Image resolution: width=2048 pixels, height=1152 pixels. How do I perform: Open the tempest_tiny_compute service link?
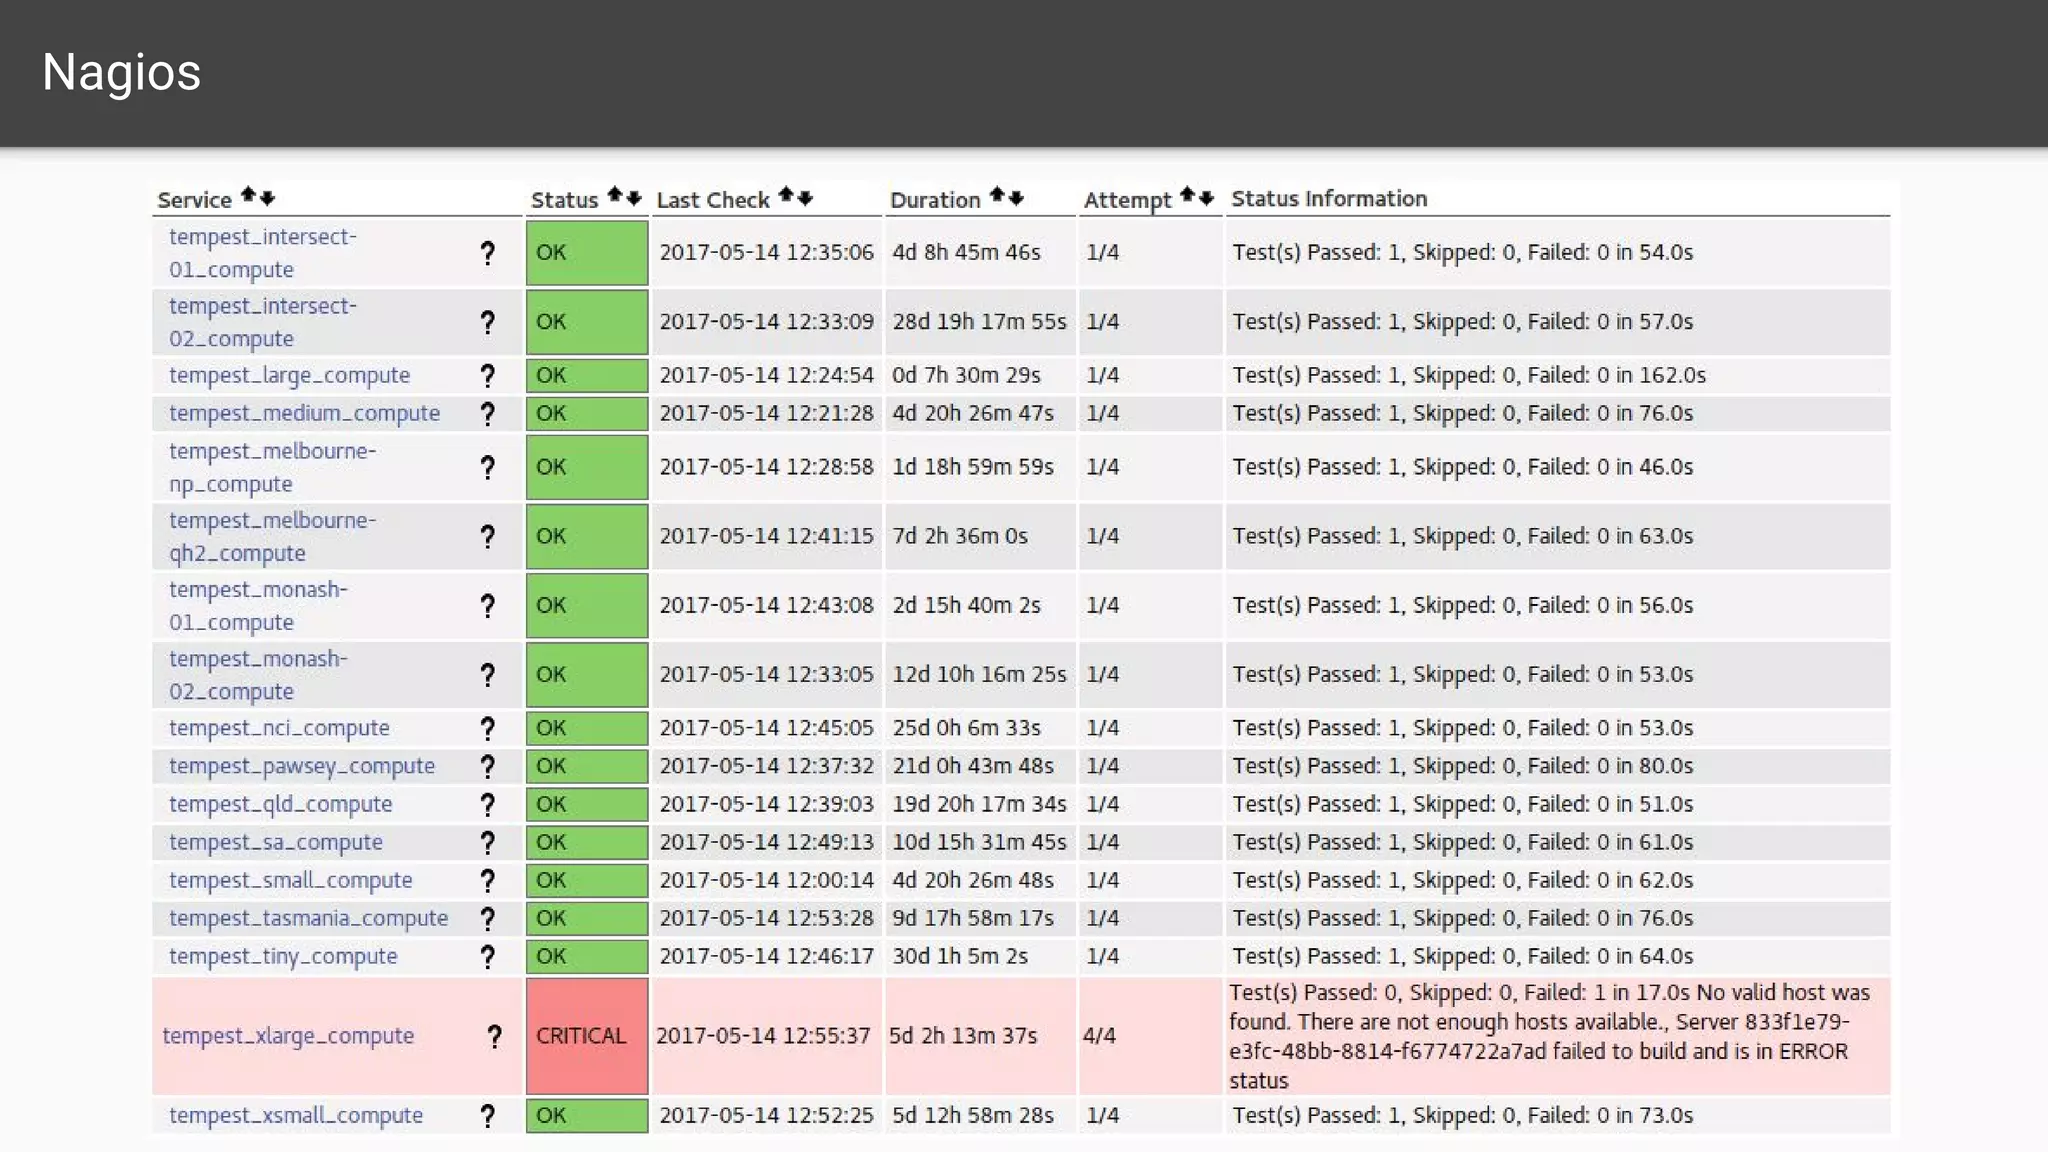pyautogui.click(x=283, y=957)
